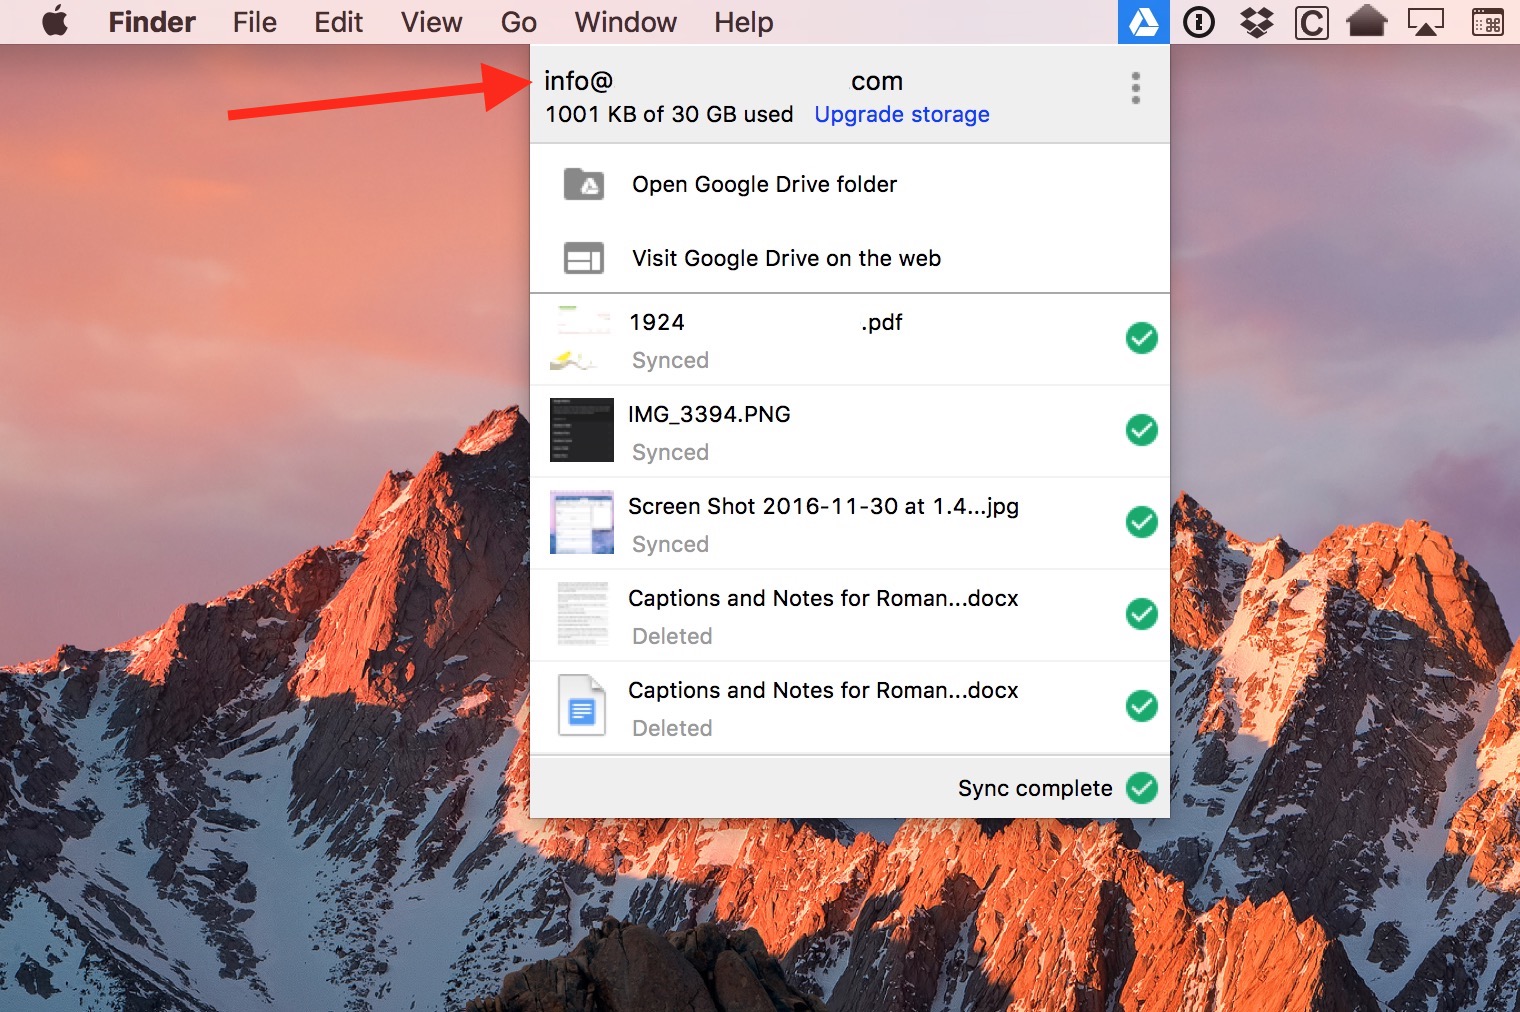
Task: Click the IMG_3394.PNG thumbnail
Action: (582, 430)
